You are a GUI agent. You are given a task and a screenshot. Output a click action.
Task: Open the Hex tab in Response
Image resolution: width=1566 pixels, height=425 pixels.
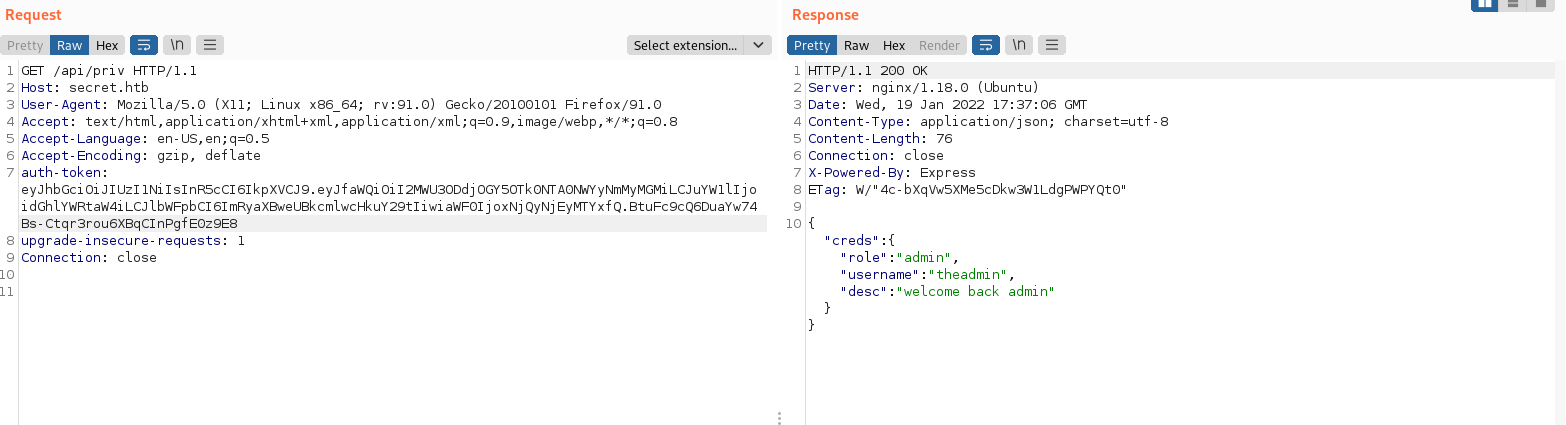894,45
